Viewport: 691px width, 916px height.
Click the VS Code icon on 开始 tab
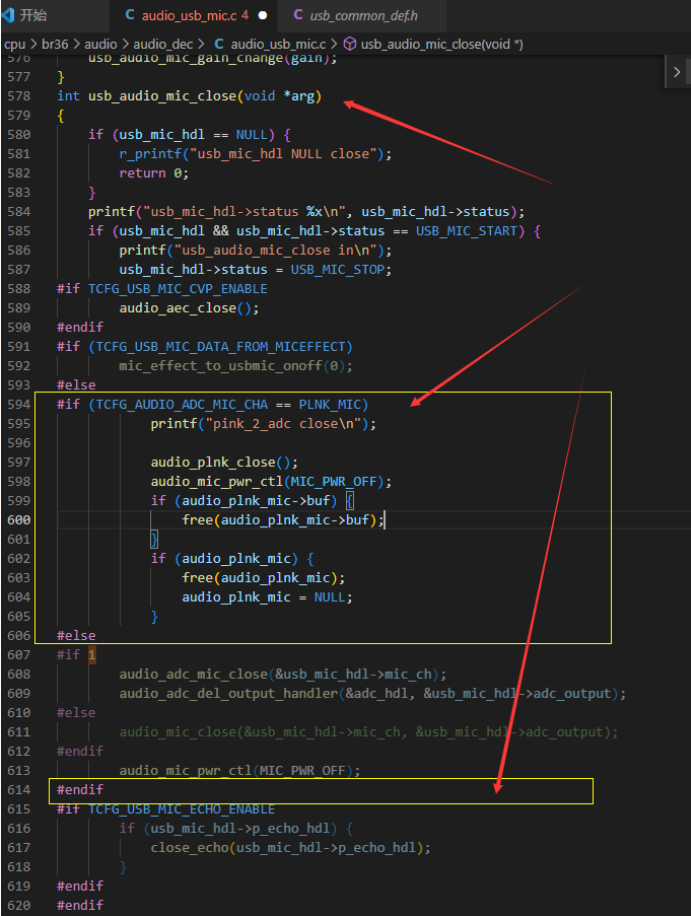[8, 15]
